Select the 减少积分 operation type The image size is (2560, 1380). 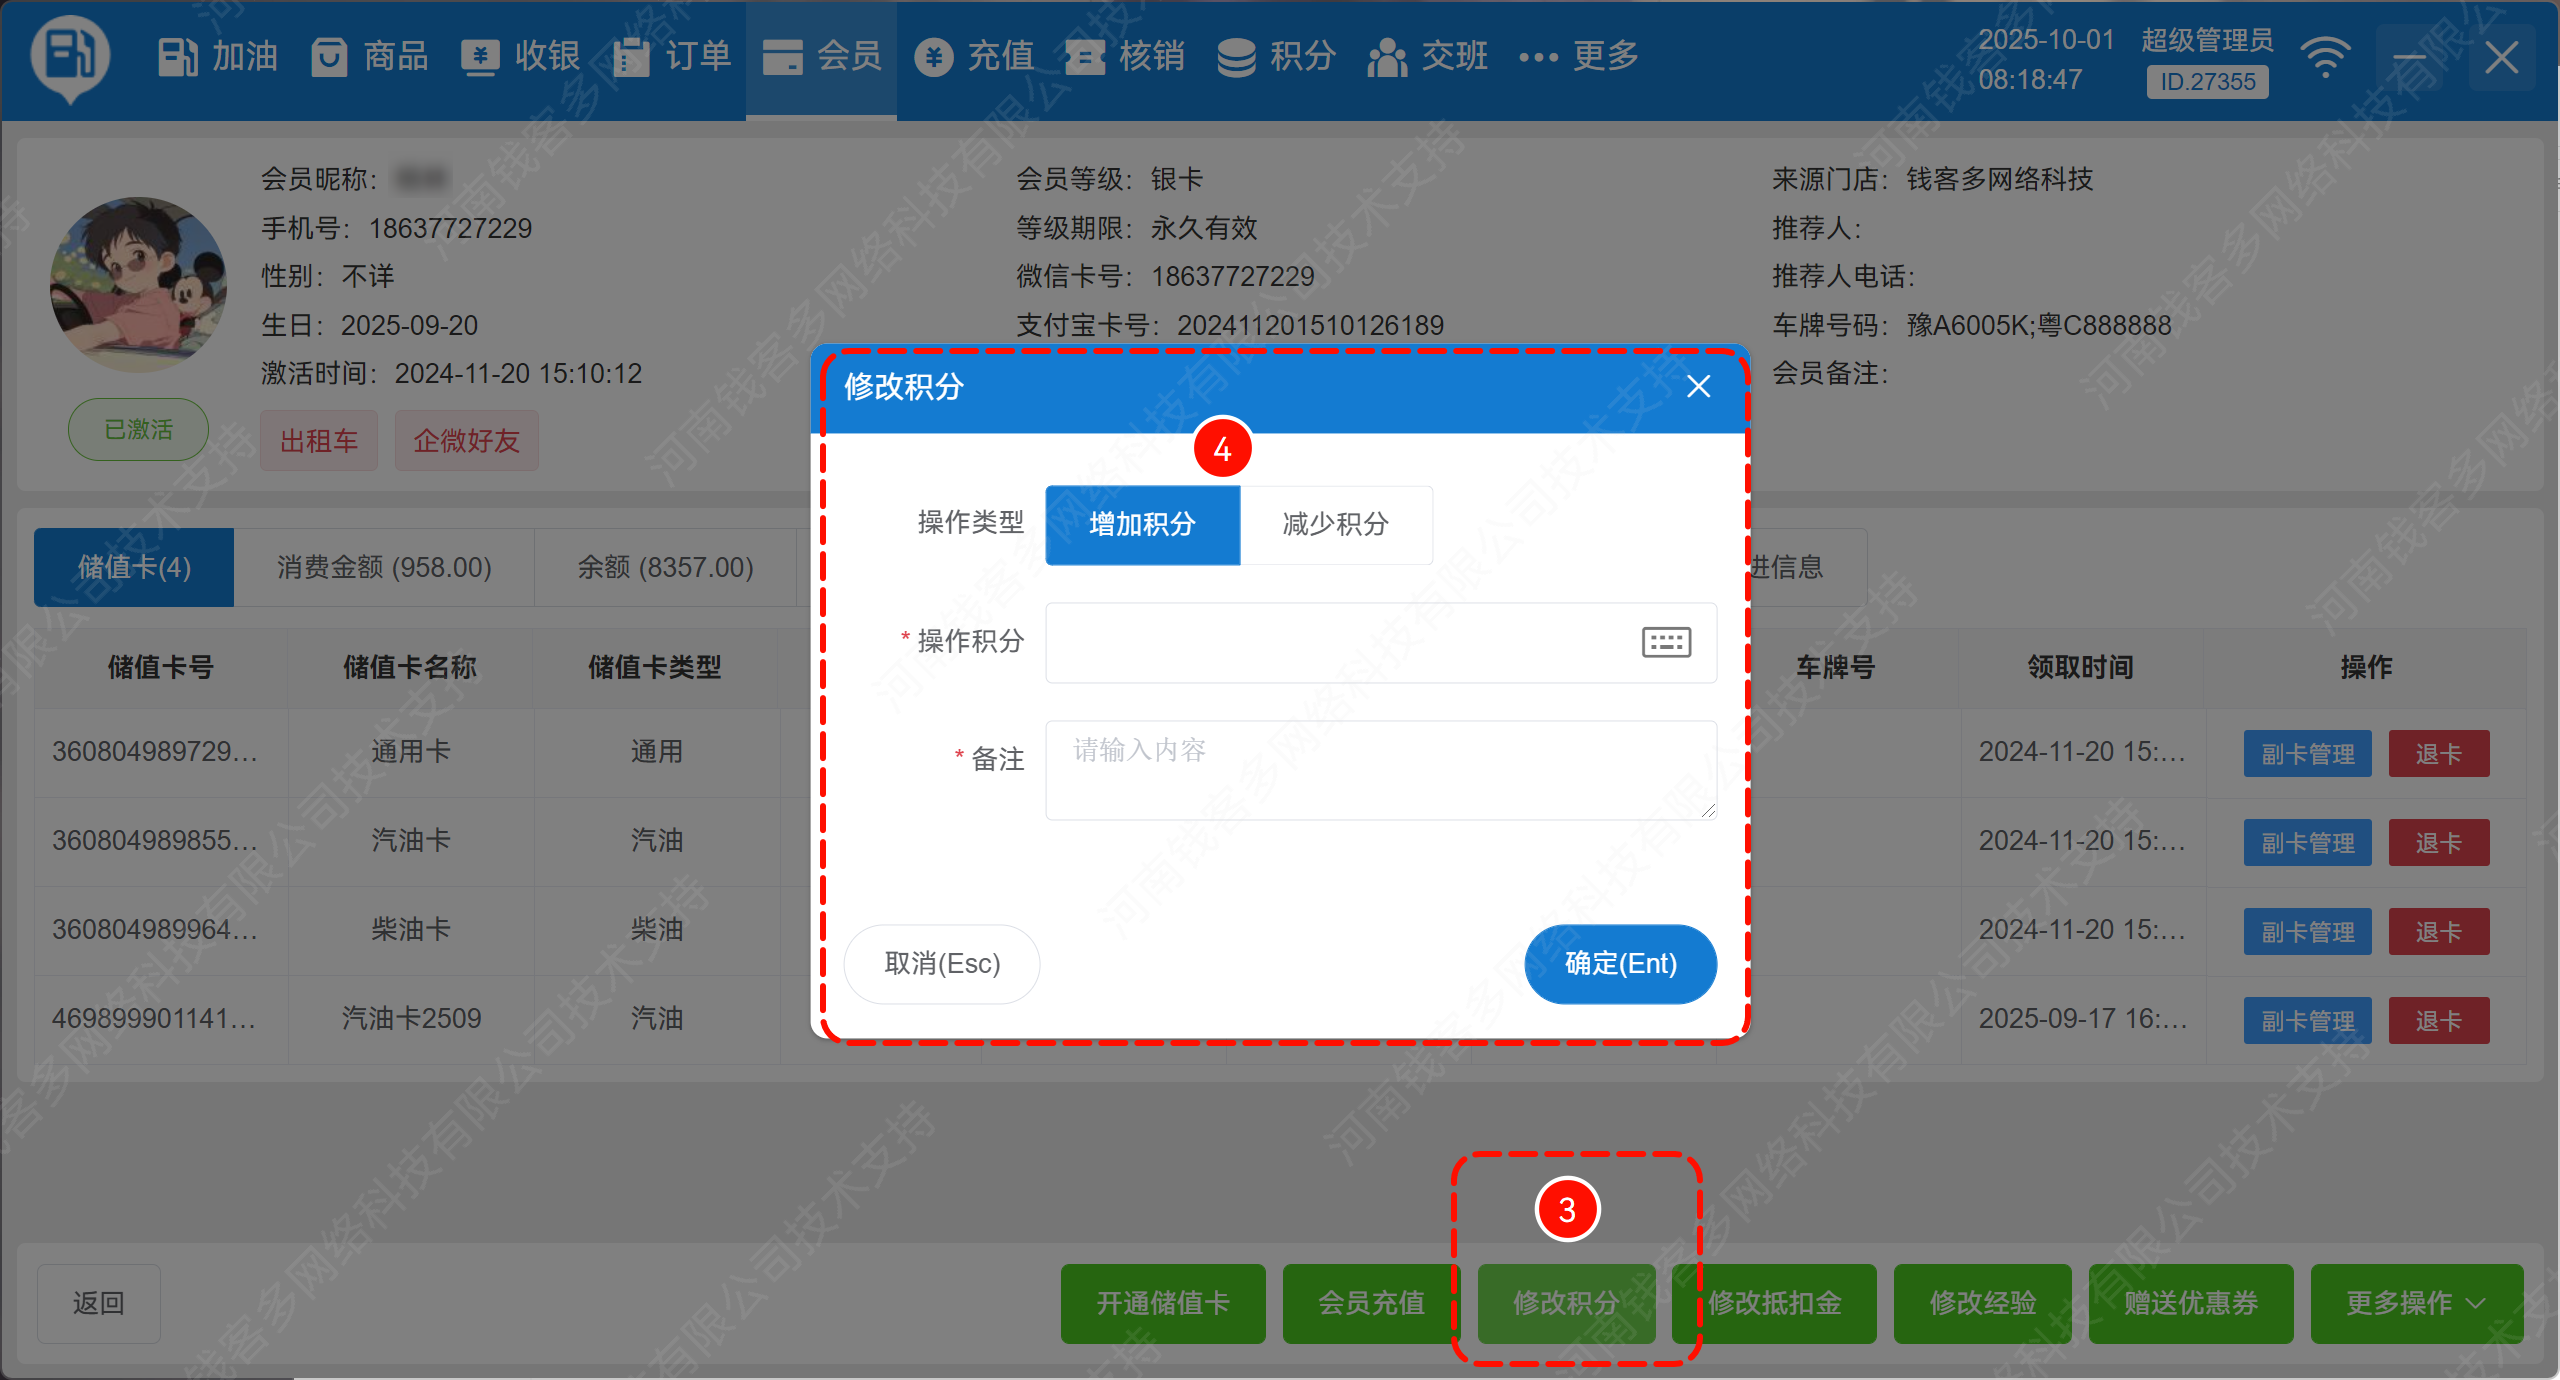click(1336, 525)
